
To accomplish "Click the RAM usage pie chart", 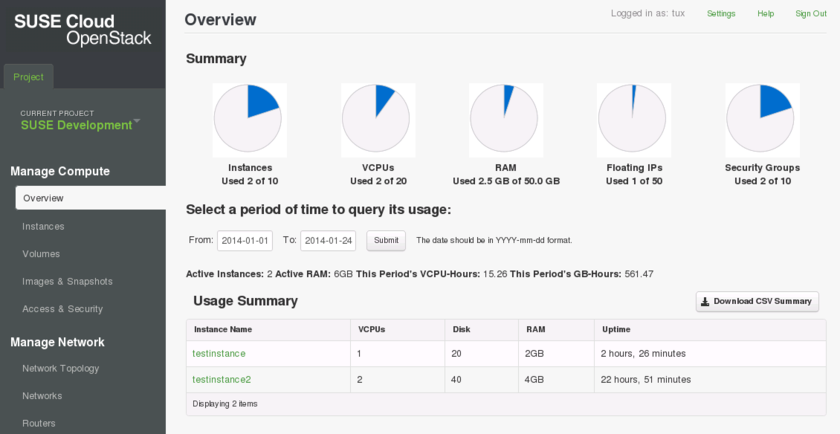I will coord(506,120).
